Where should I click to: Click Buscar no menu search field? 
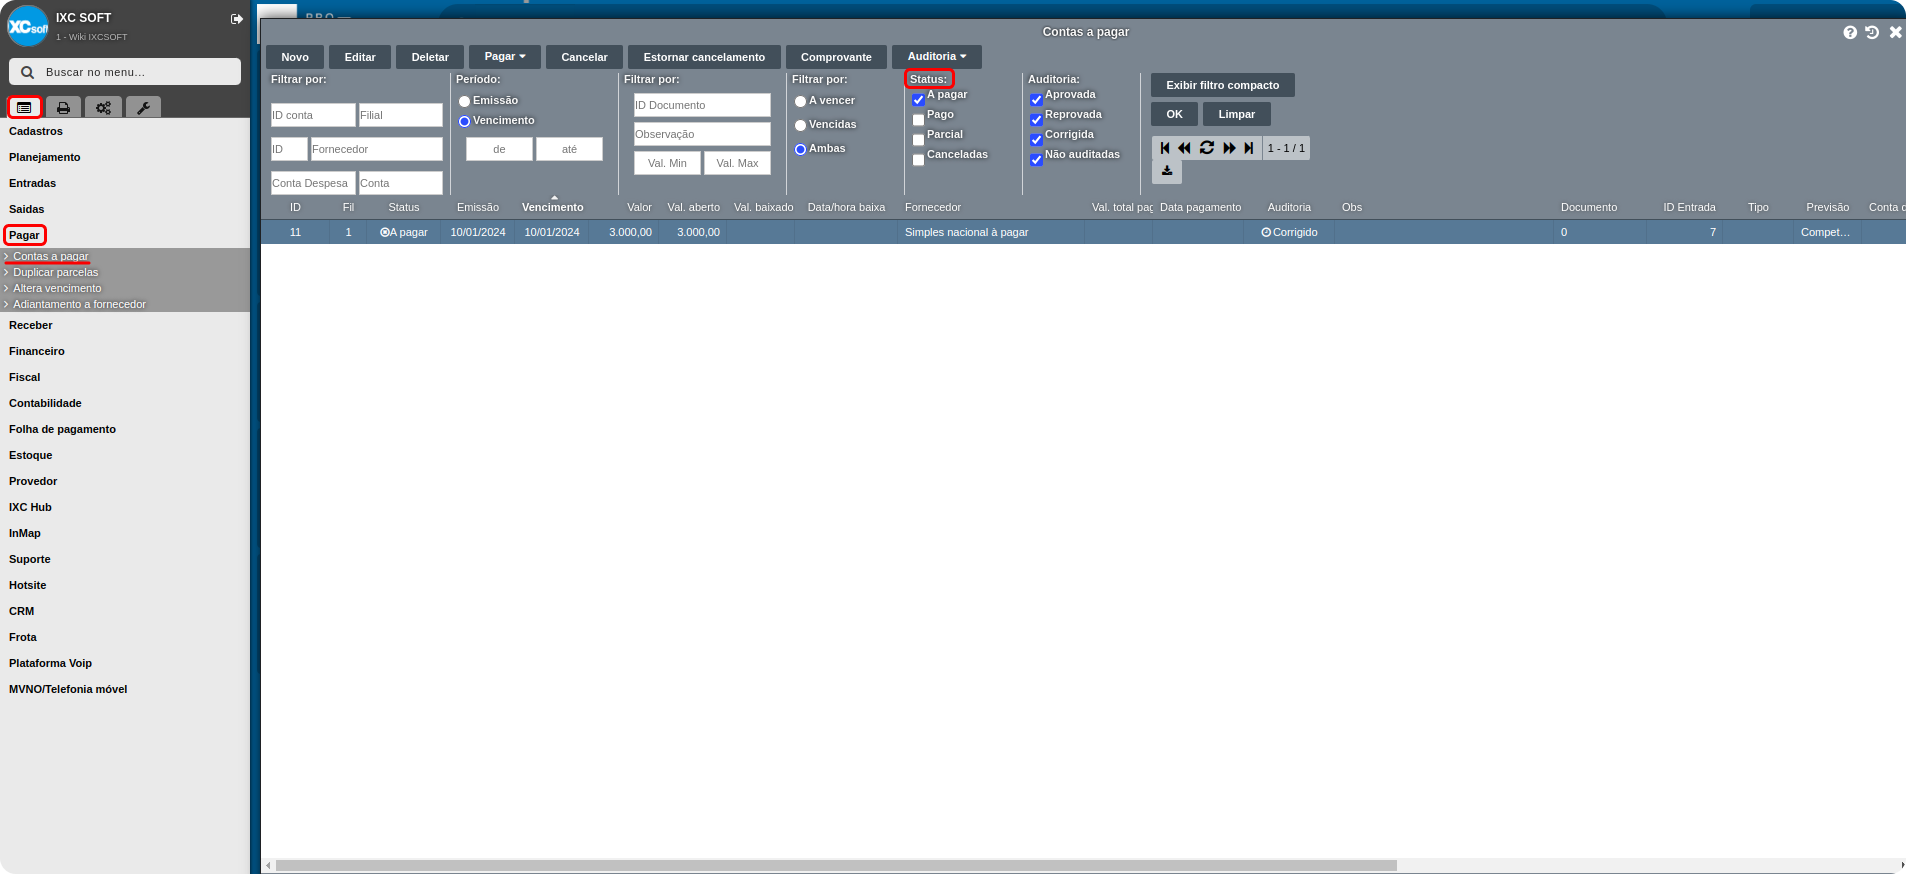125,72
